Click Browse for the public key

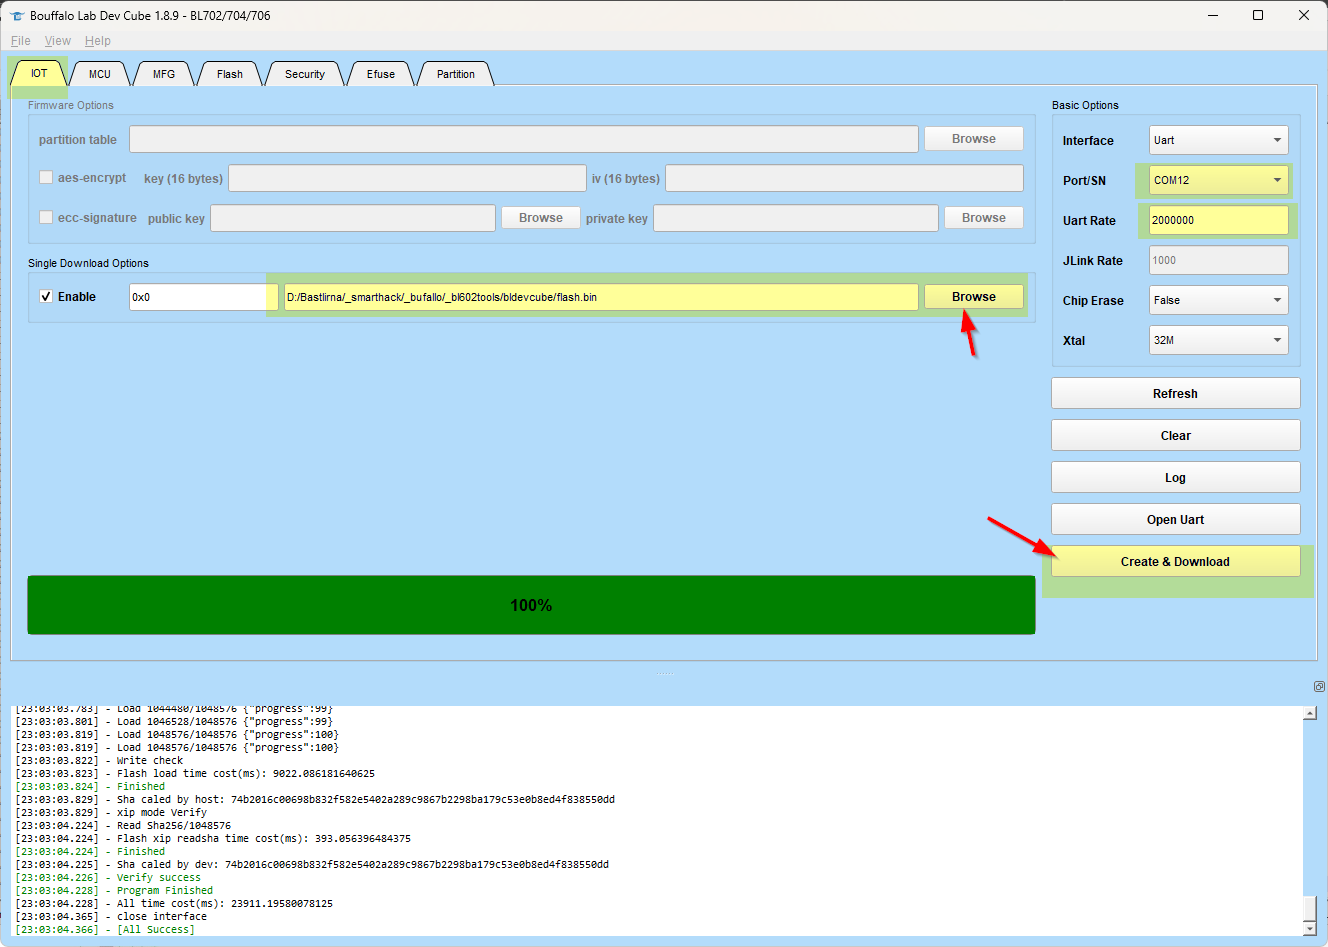click(x=541, y=218)
